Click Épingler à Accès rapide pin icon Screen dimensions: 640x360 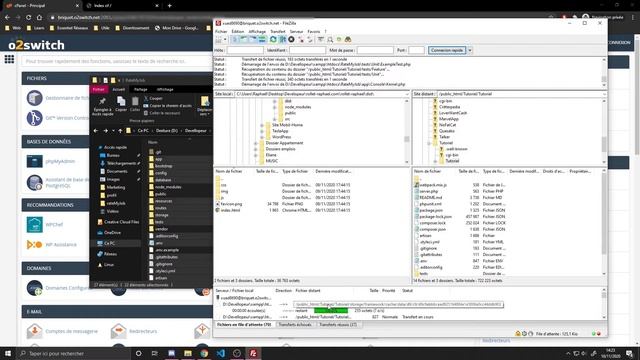(x=102, y=101)
